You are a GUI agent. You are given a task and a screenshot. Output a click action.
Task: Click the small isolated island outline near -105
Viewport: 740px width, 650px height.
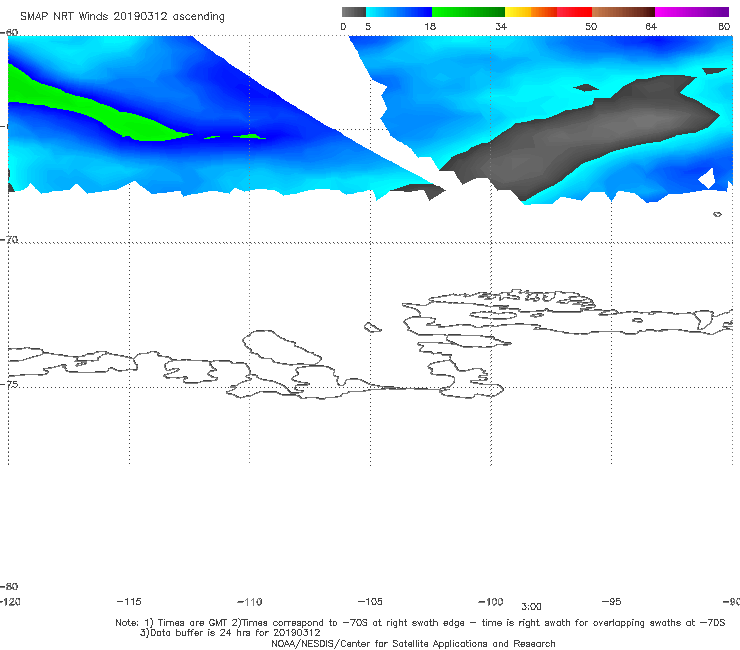point(372,327)
